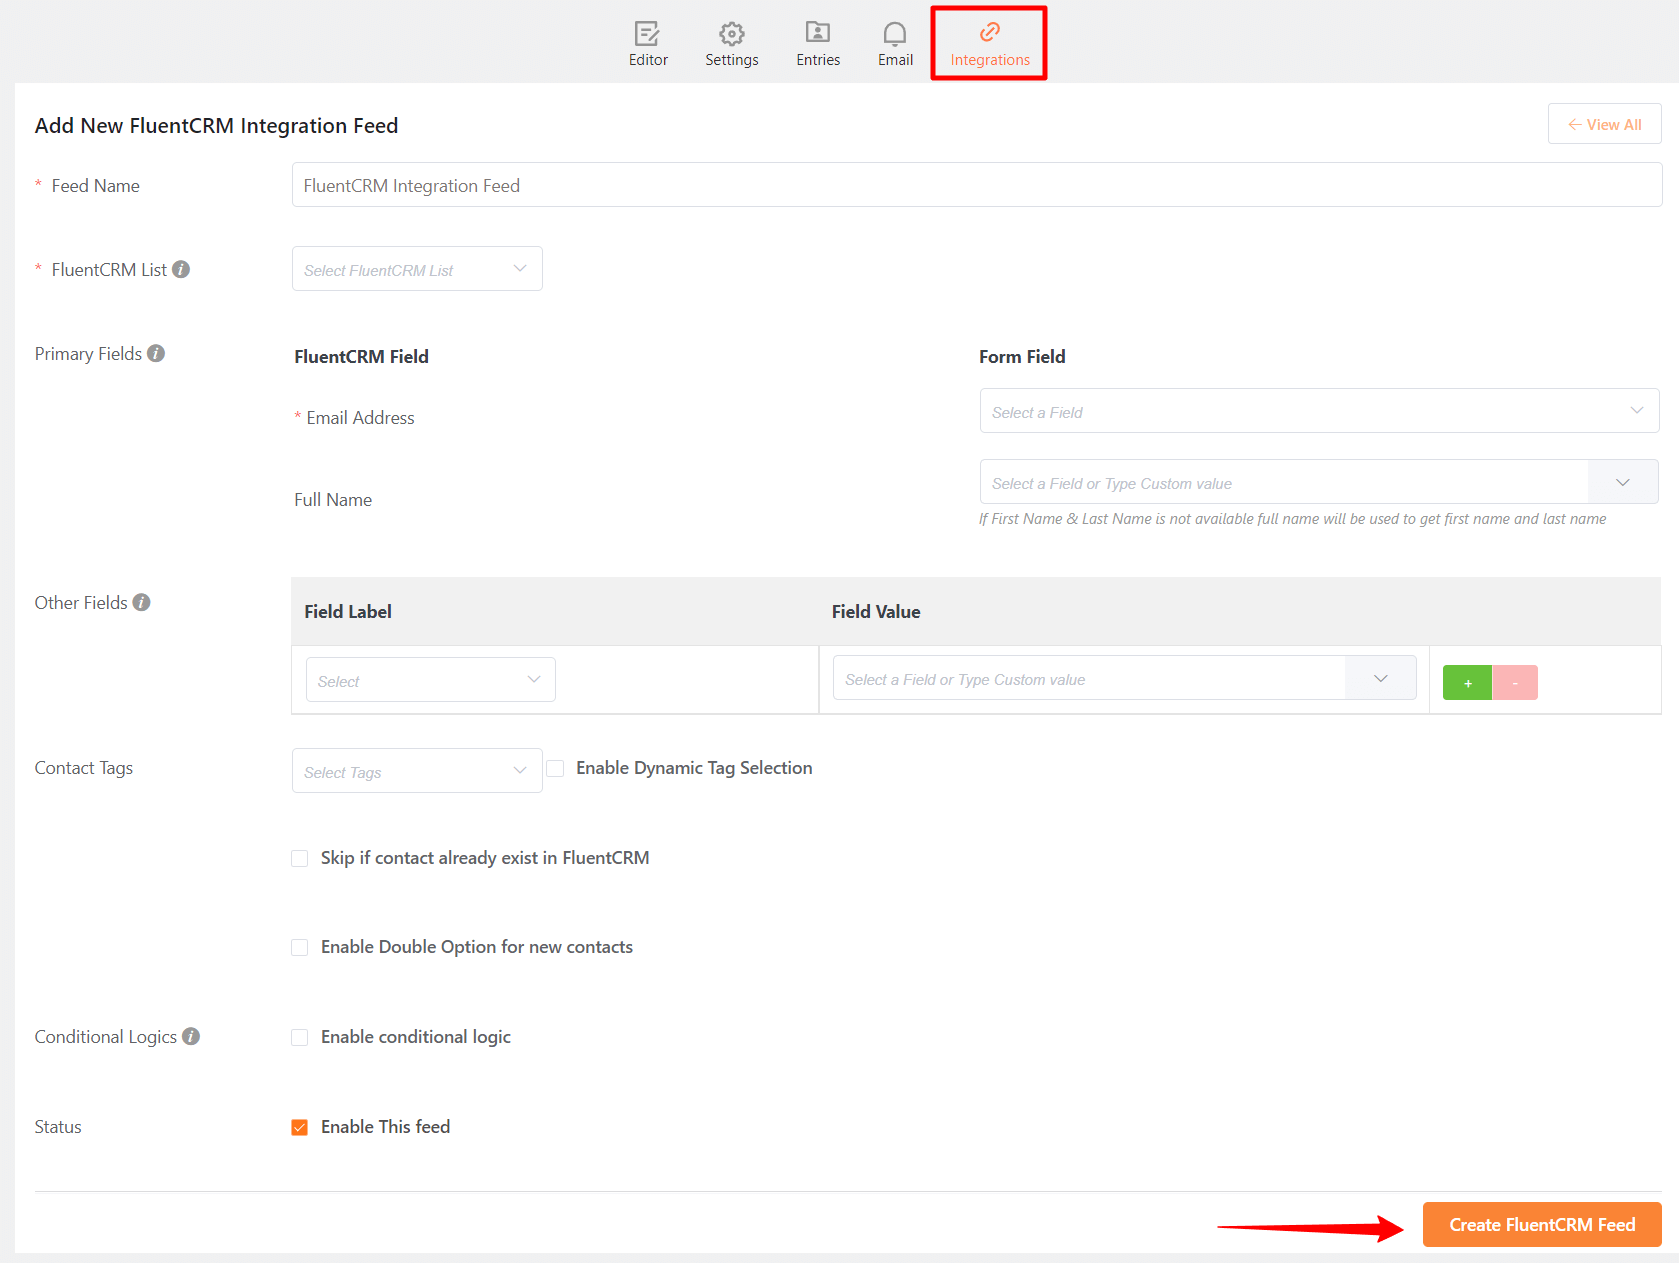Select the Integrations tab
The image size is (1679, 1263).
(990, 45)
